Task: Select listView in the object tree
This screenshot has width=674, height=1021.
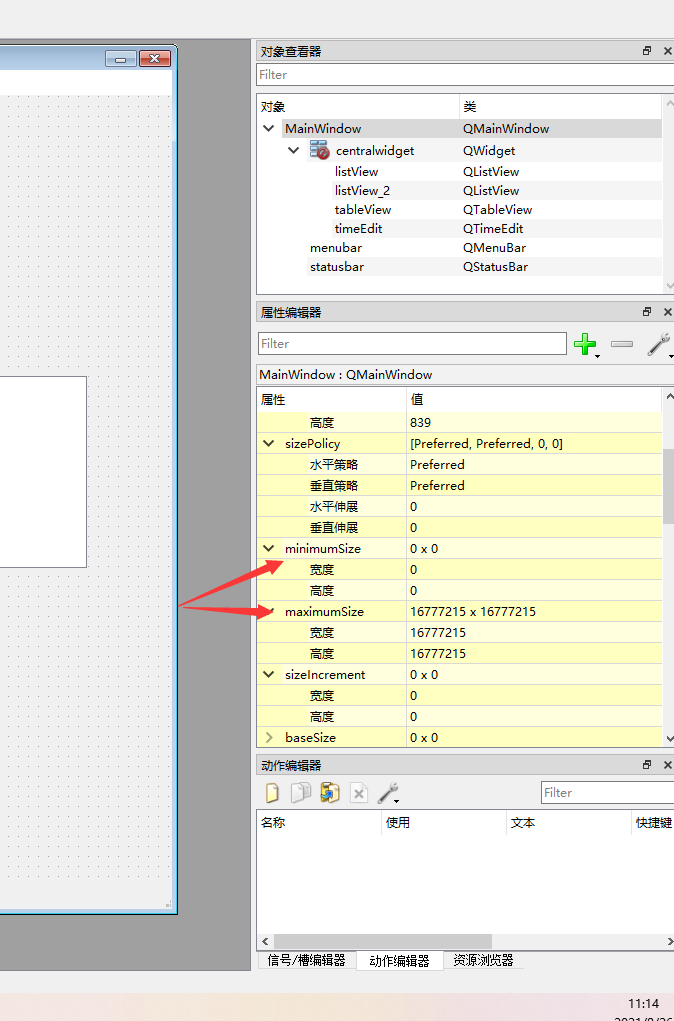Action: 356,172
